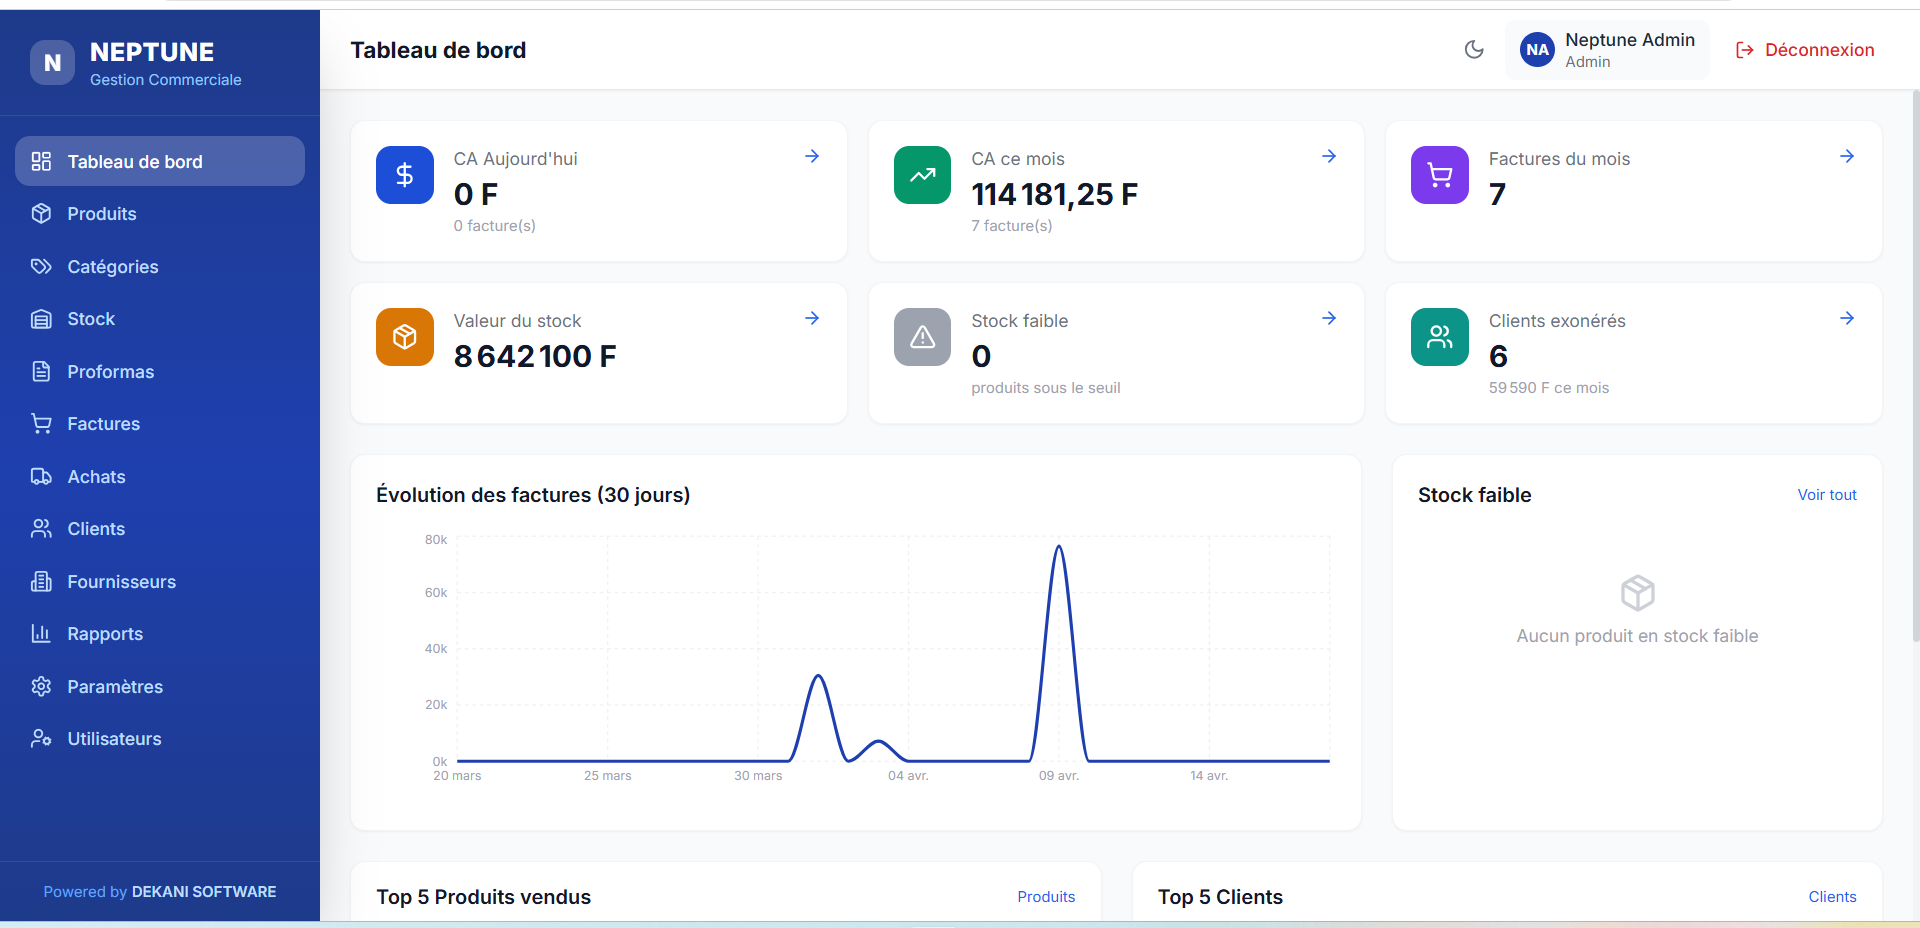Viewport: 1920px width, 928px height.
Task: Click the Neptune N logo in sidebar
Action: tap(52, 63)
